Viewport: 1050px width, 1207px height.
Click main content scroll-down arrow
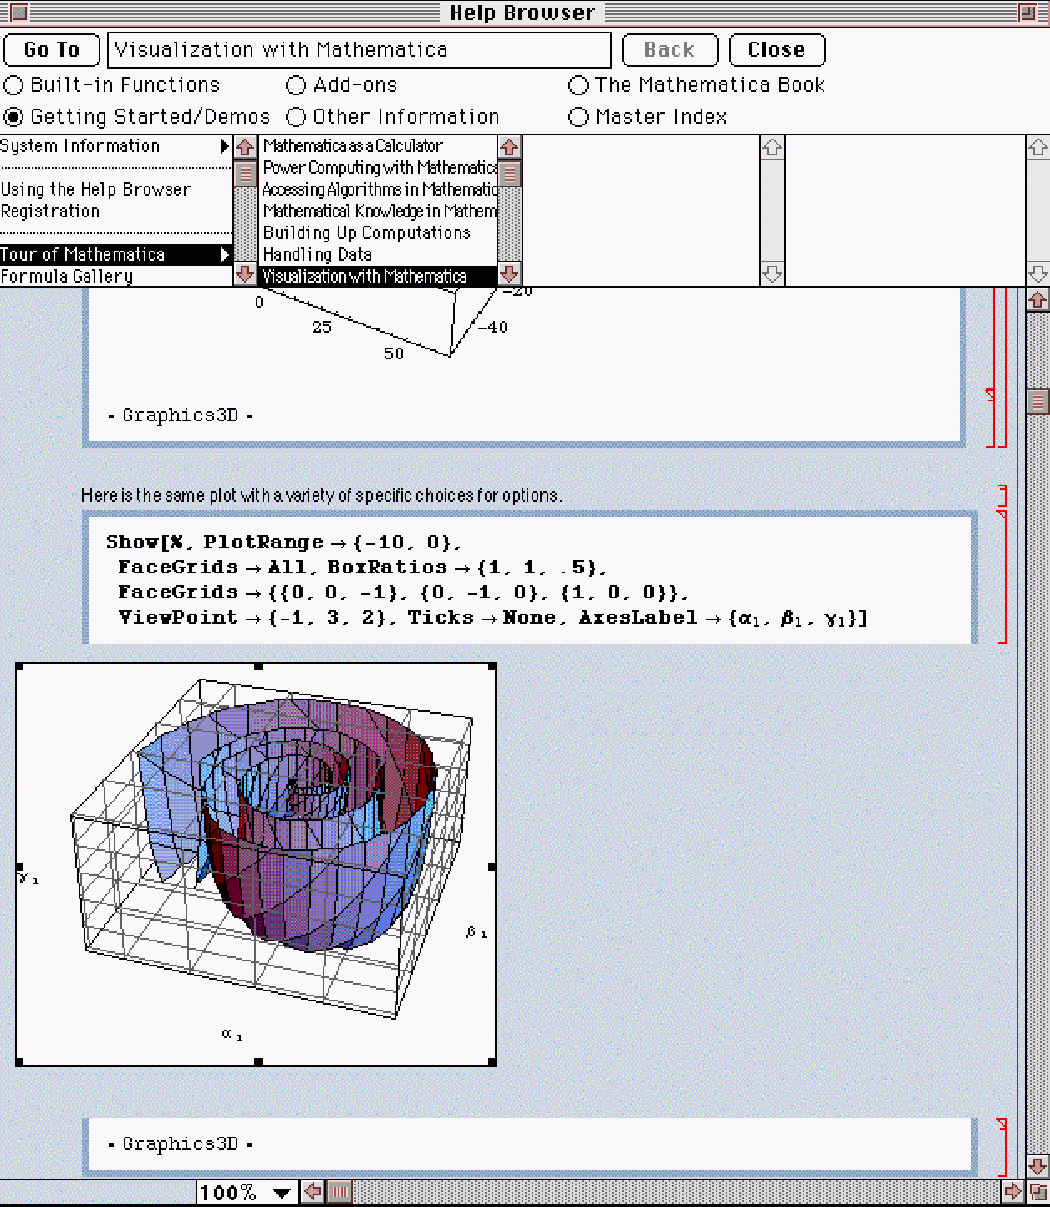coord(1038,1166)
